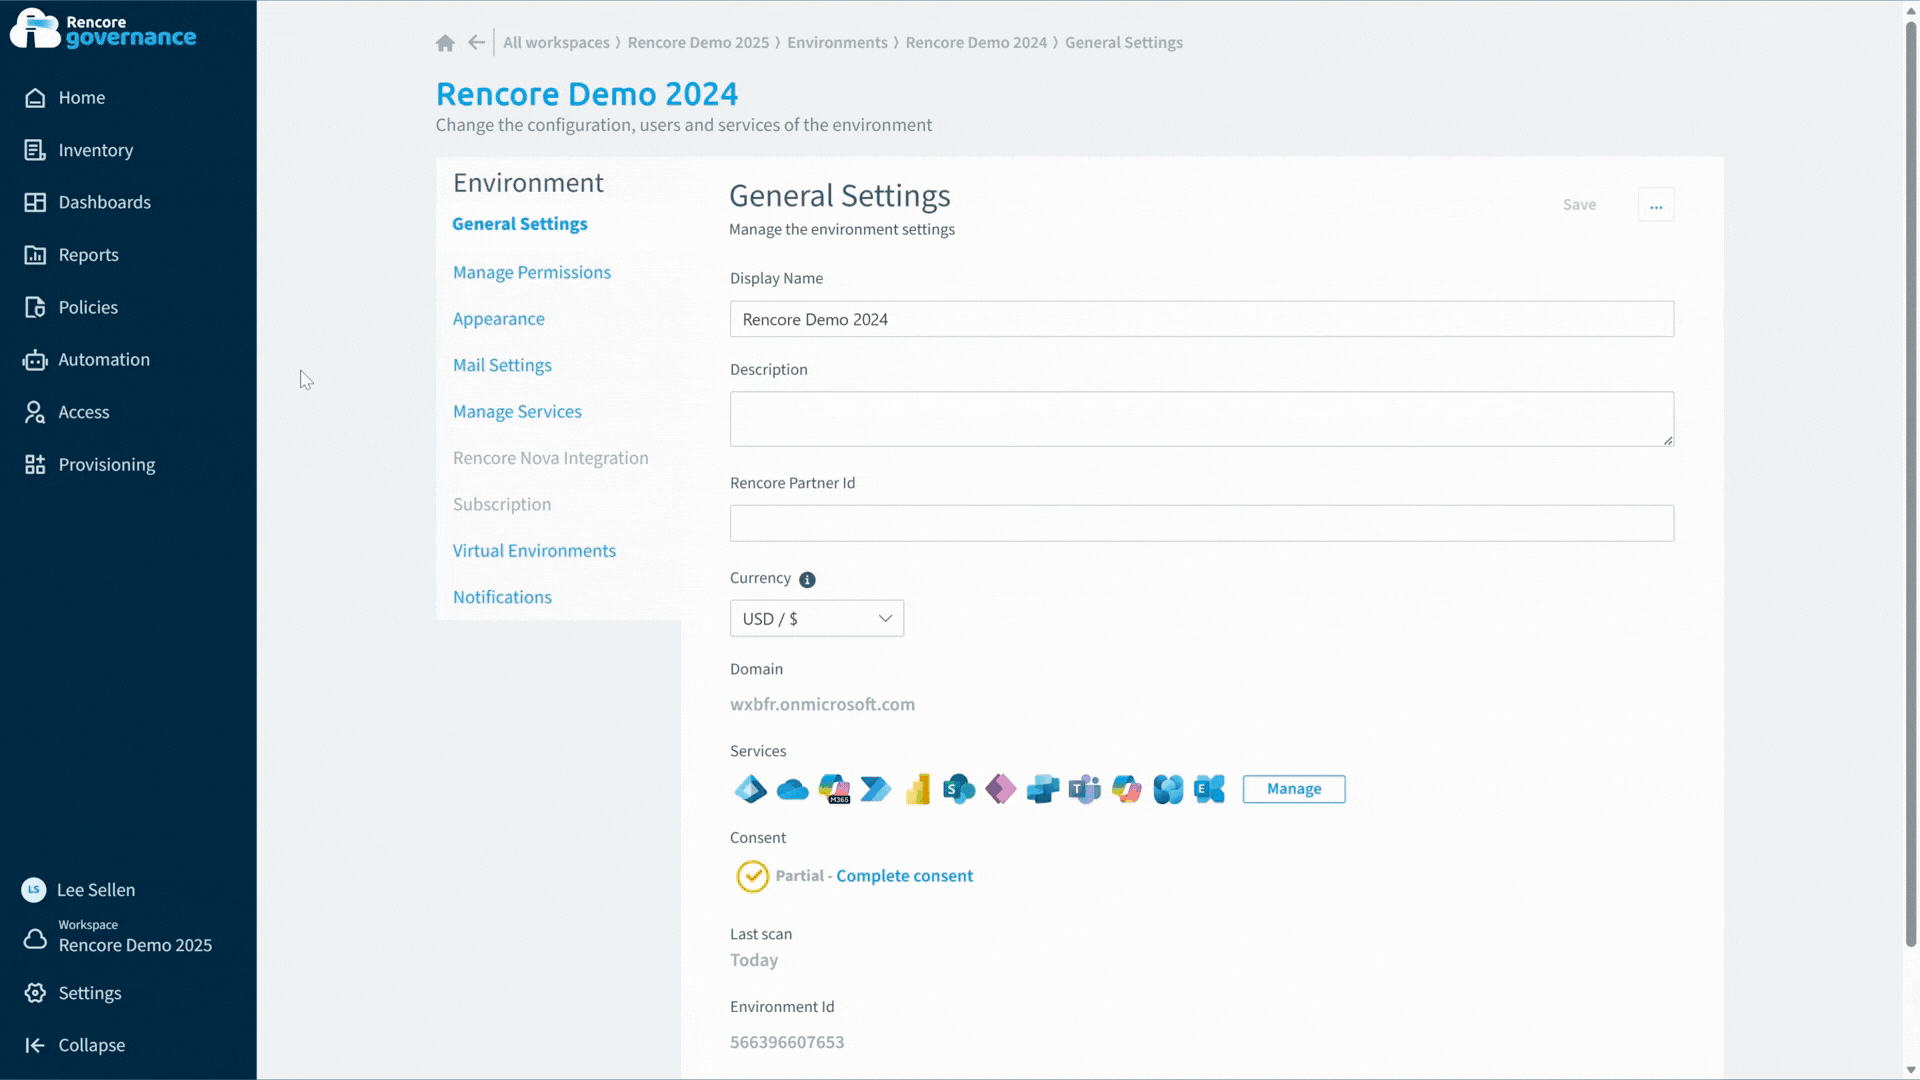The height and width of the screenshot is (1080, 1920).
Task: Select the Power BI service icon
Action: point(918,789)
